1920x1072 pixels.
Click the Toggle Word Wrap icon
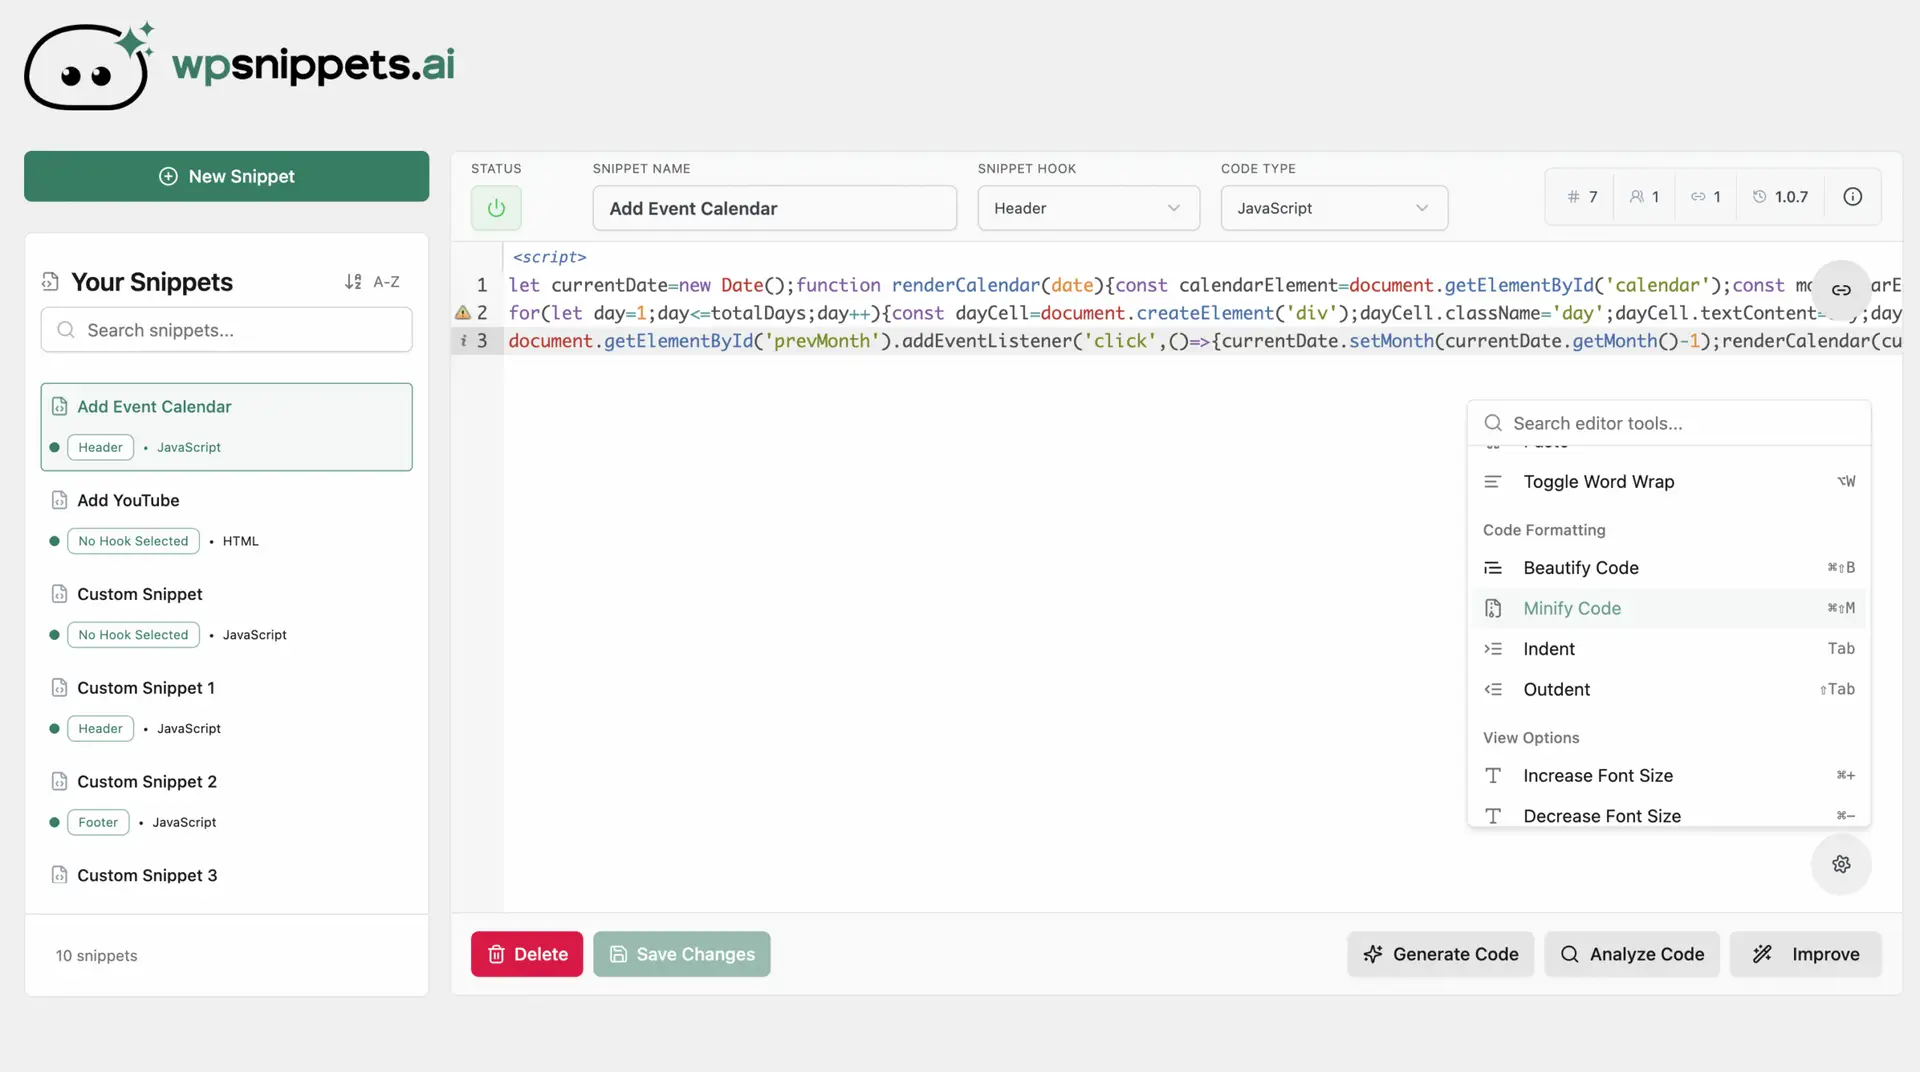pyautogui.click(x=1493, y=482)
